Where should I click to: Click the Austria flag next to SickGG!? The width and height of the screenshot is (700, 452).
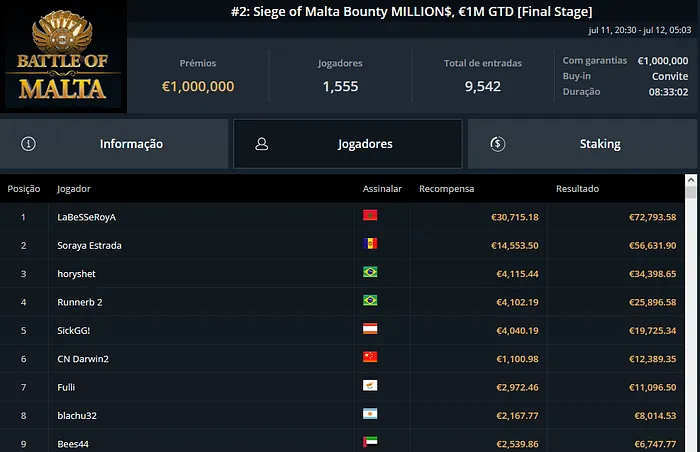(x=370, y=329)
